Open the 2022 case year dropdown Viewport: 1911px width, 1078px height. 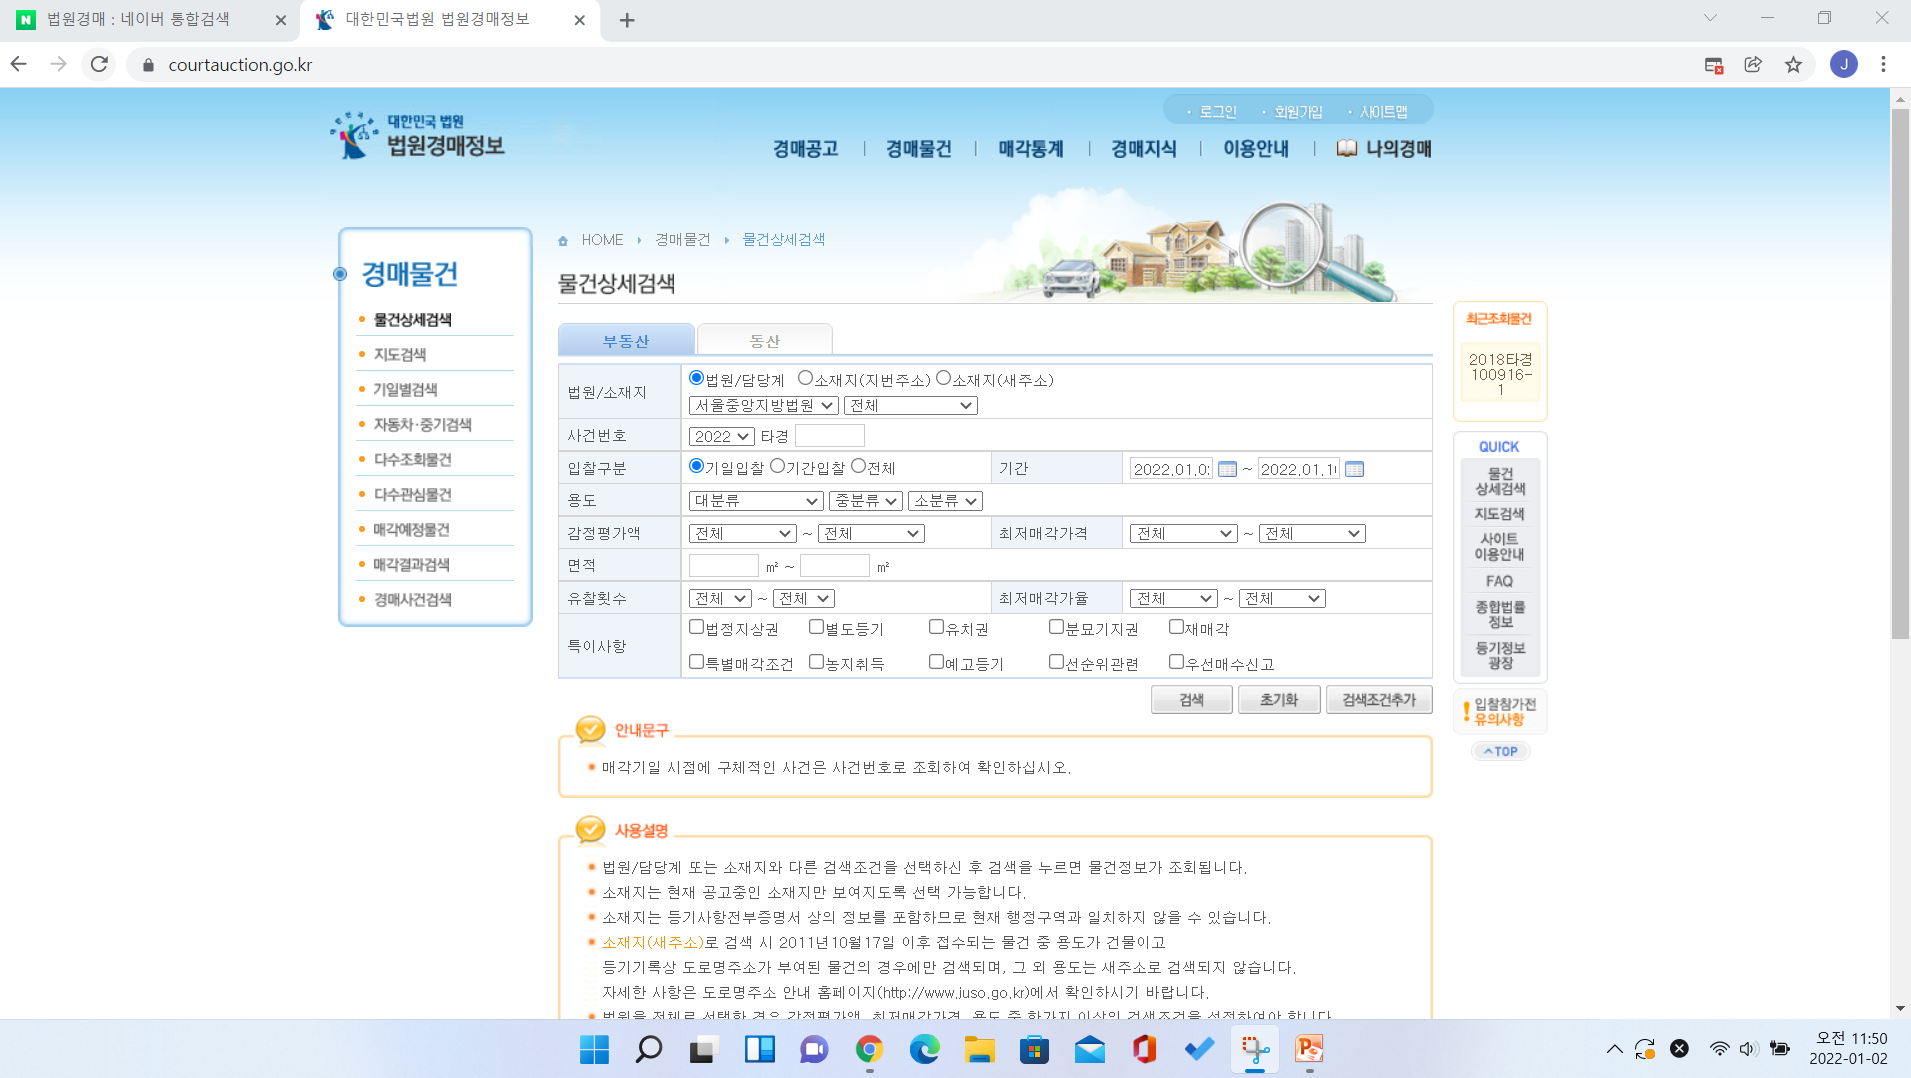coord(721,436)
